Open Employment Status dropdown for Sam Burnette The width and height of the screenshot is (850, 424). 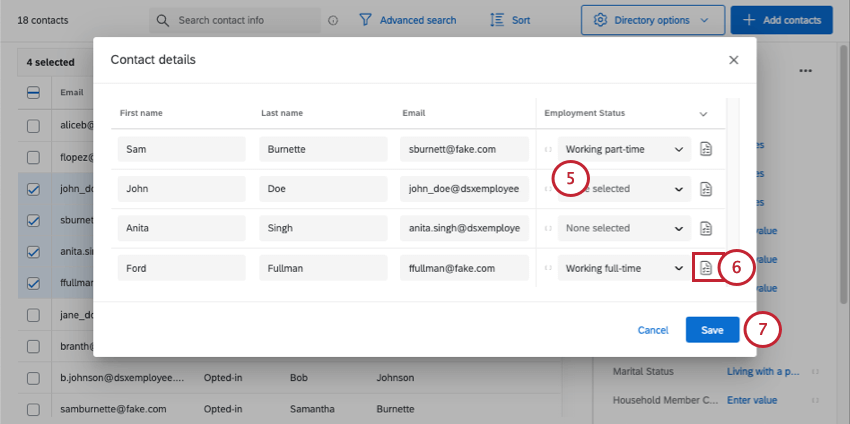click(624, 149)
